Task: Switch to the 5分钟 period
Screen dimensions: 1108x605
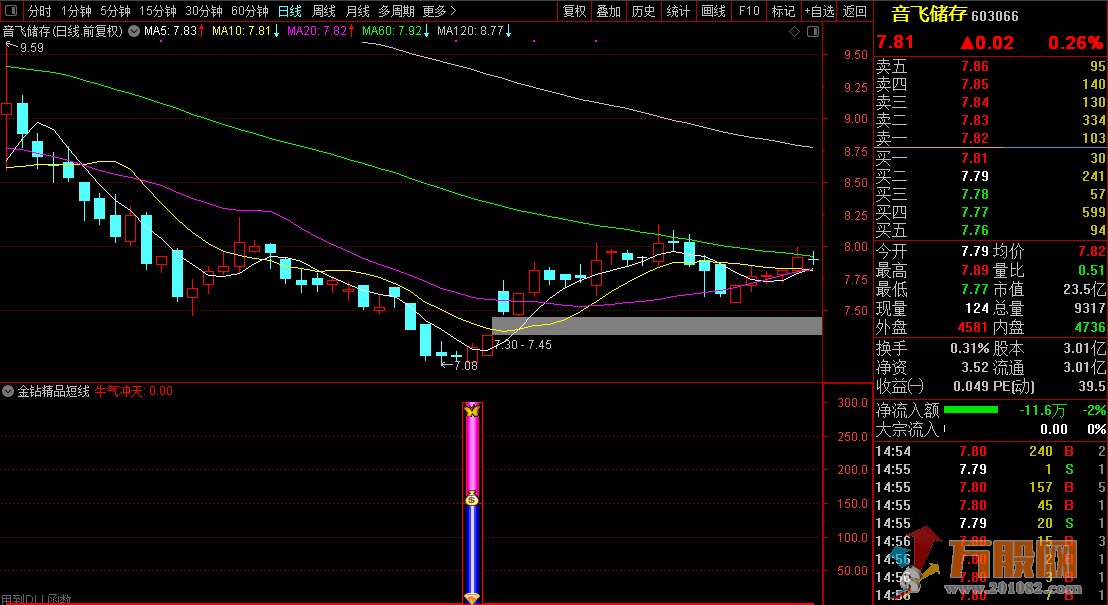Action: (114, 11)
